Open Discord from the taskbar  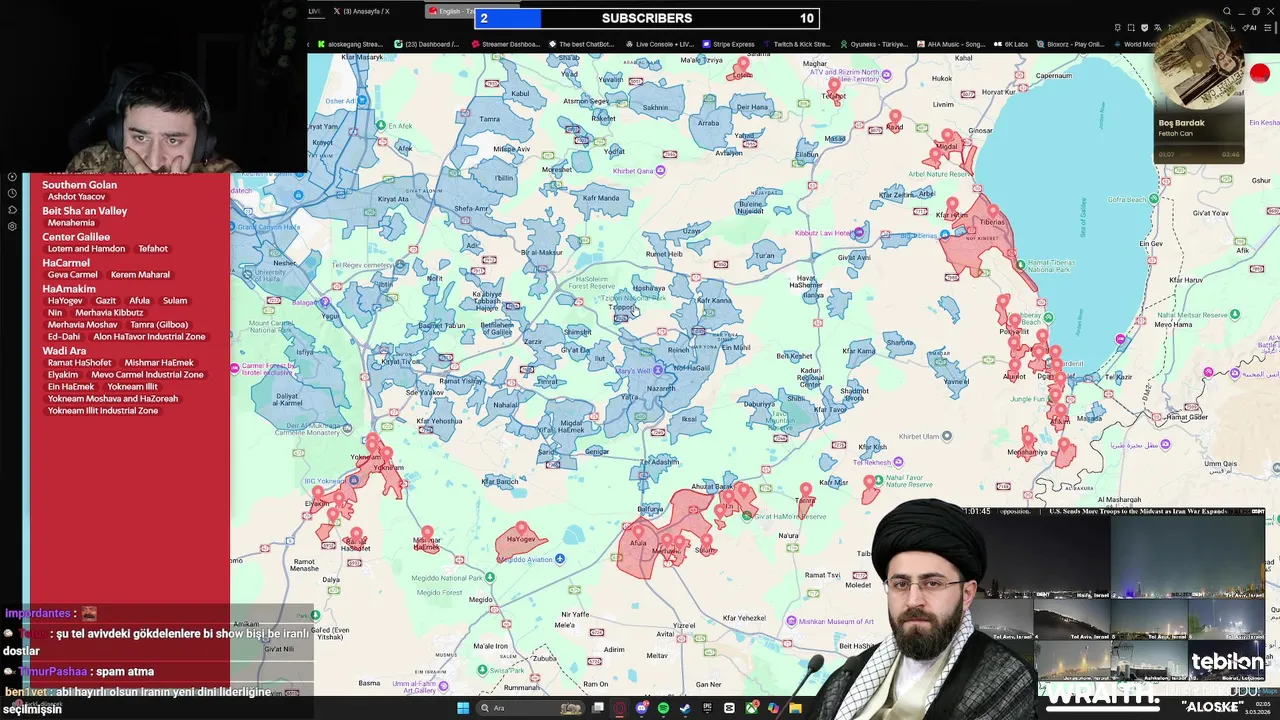pos(641,708)
